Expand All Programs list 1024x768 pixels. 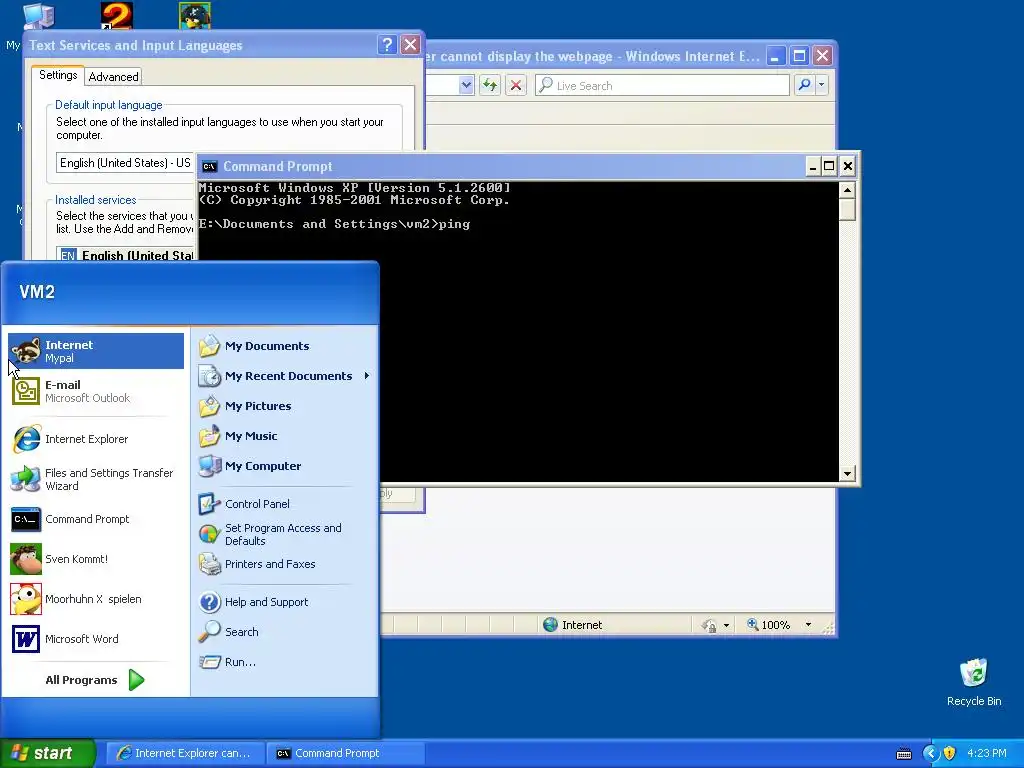tap(96, 680)
